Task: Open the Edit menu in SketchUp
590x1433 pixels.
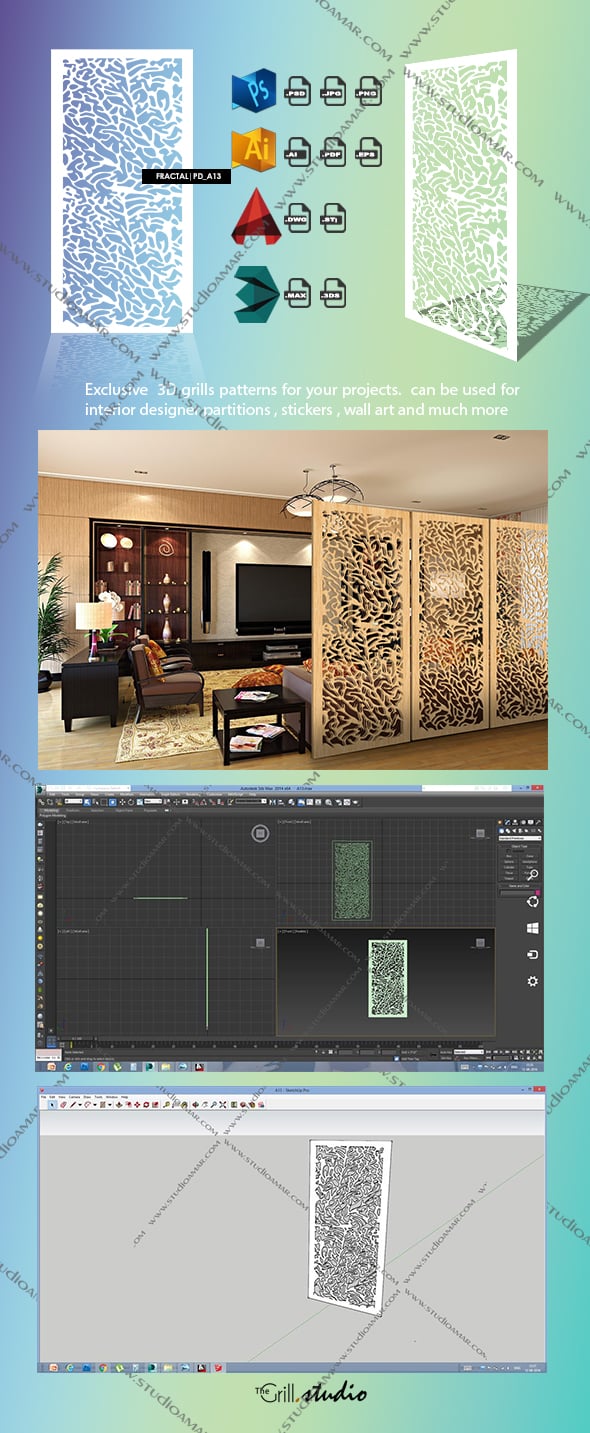Action: click(52, 1096)
